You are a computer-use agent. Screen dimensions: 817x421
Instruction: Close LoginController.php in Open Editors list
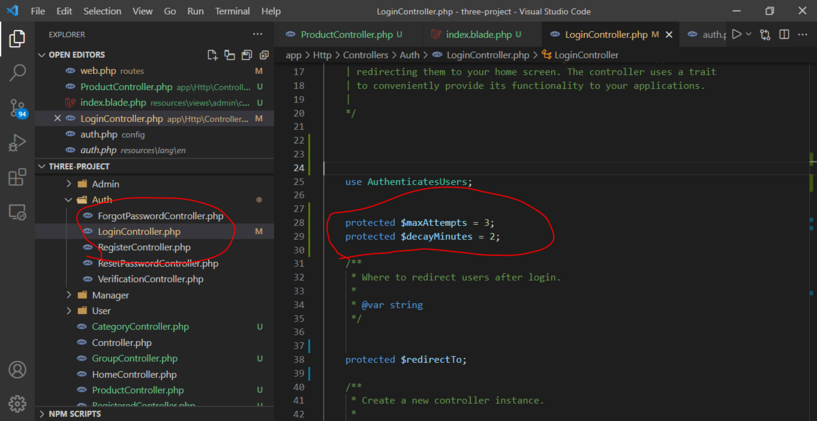point(57,119)
